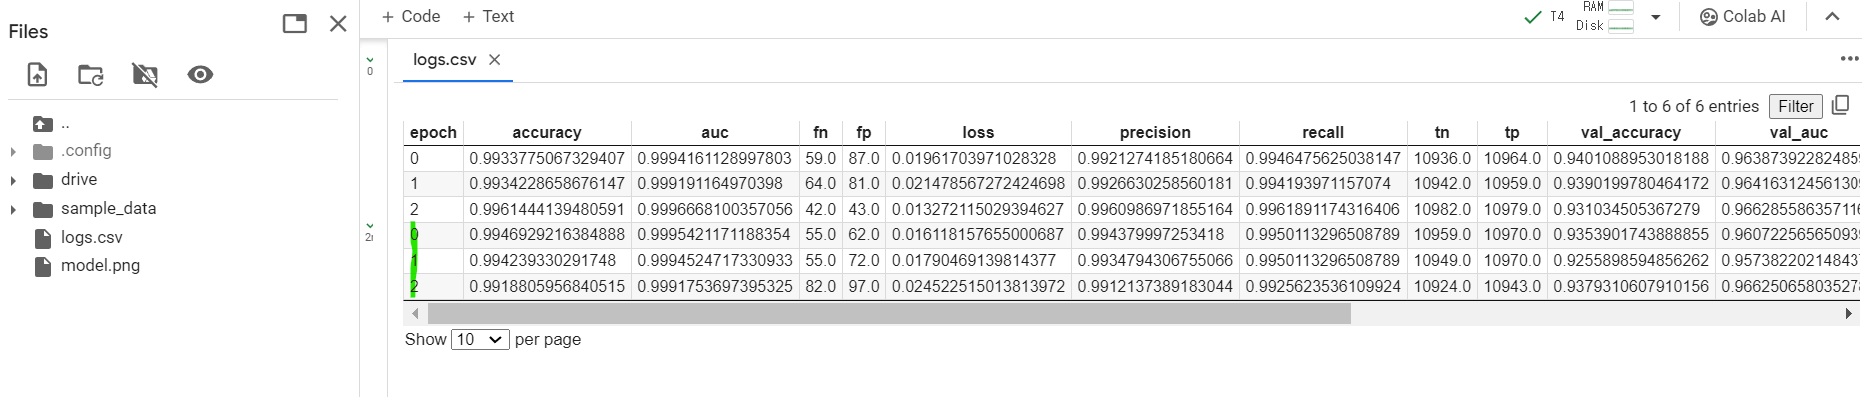Copy table with the clipboard icon
Viewport: 1862px width, 397px height.
(x=1841, y=105)
